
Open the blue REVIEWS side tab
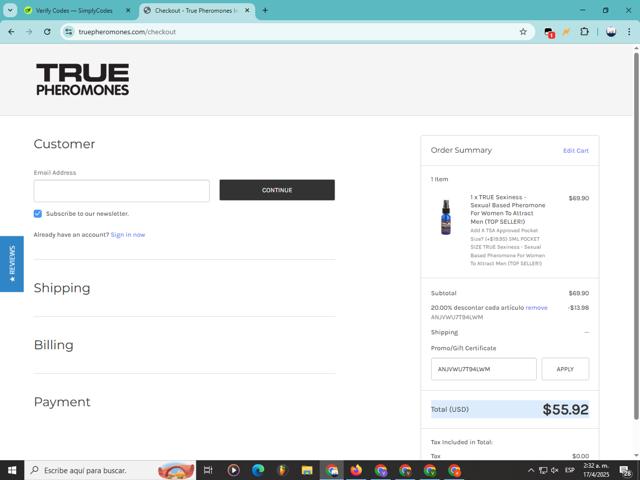coord(12,264)
